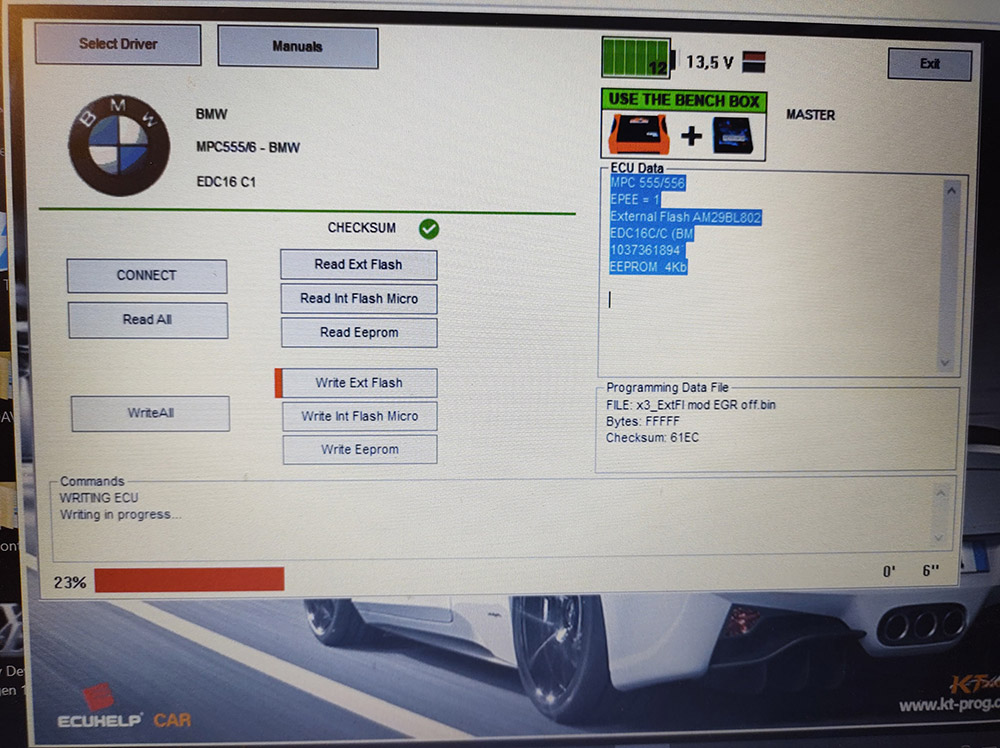Click the green battery level icon
Viewport: 1000px width, 748px height.
point(636,58)
